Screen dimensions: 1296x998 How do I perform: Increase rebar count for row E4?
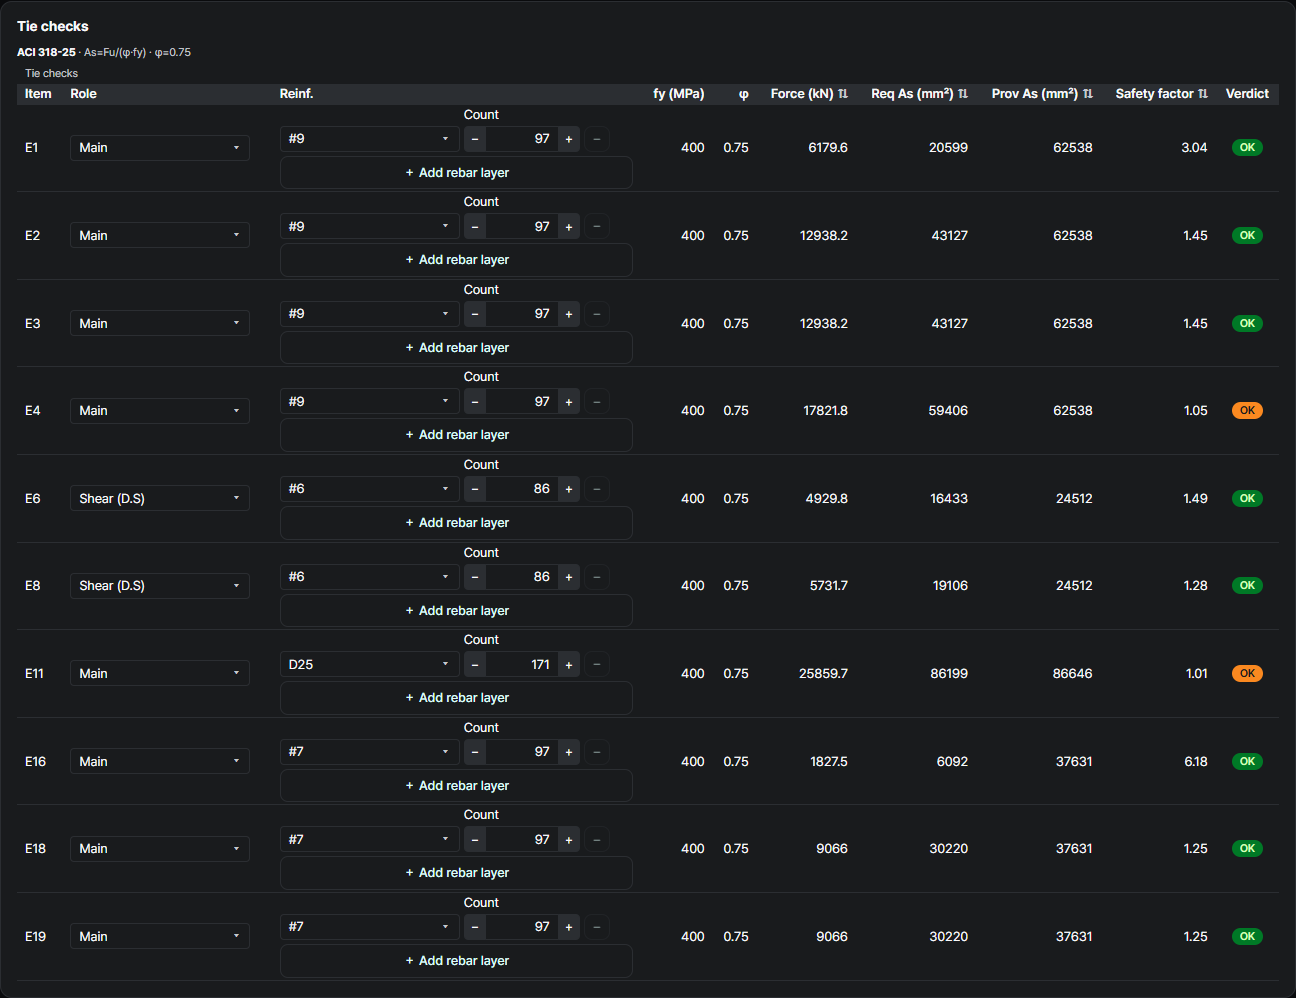pyautogui.click(x=569, y=402)
